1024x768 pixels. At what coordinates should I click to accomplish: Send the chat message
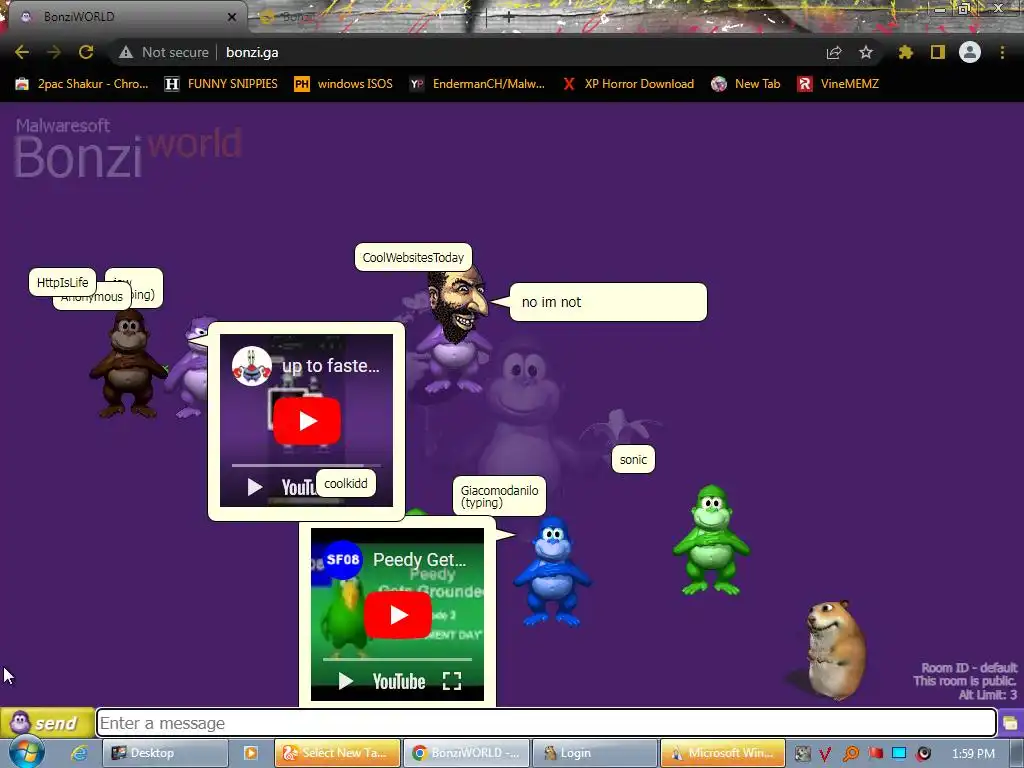click(47, 723)
